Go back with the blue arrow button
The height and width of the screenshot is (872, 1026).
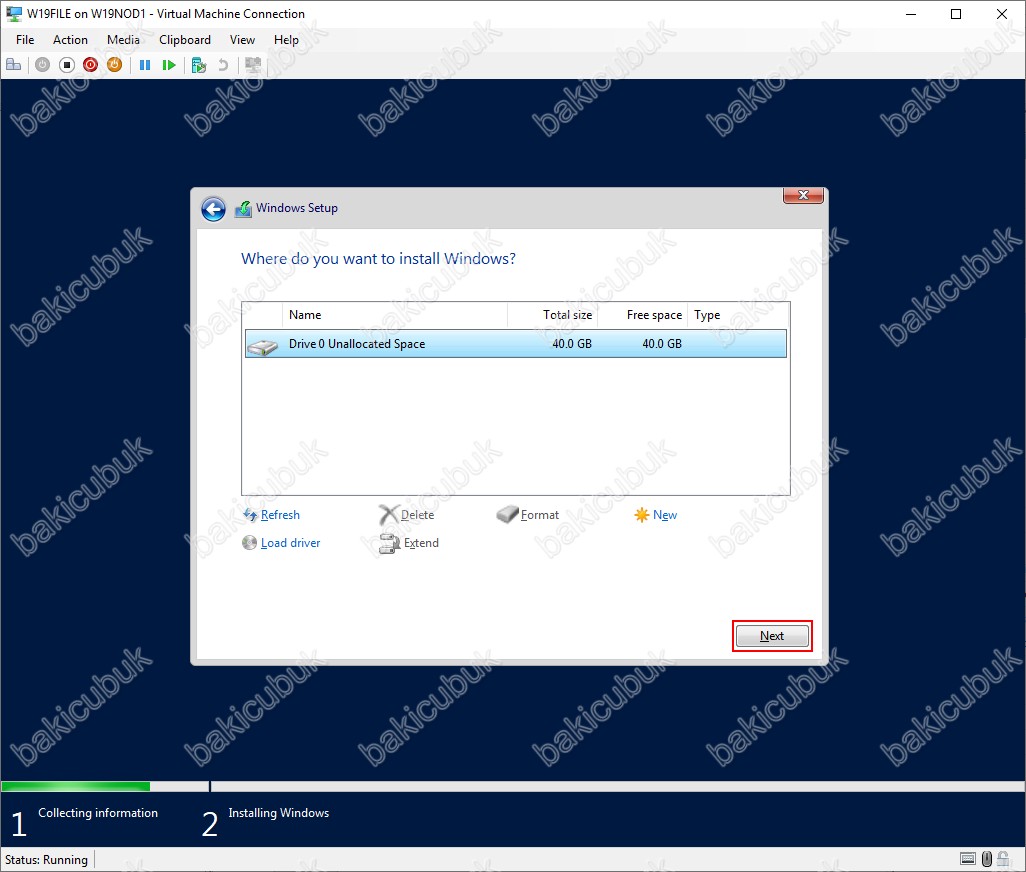click(213, 209)
